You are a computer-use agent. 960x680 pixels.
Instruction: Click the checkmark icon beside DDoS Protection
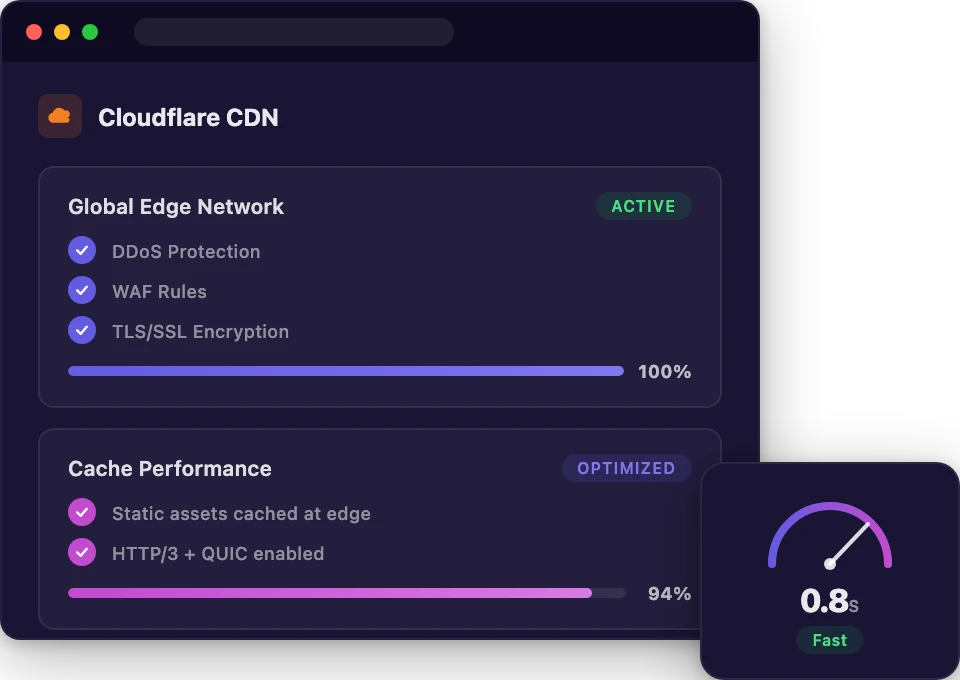(x=82, y=250)
